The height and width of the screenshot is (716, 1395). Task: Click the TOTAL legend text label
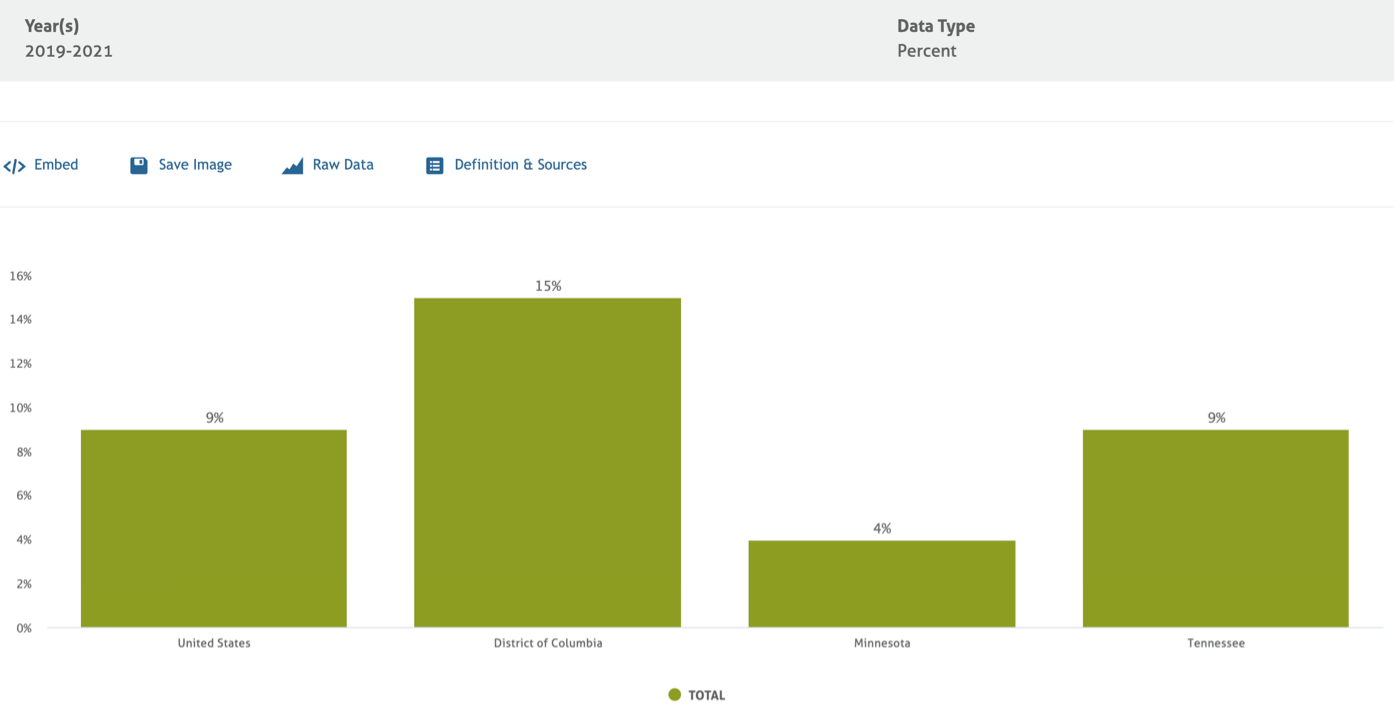pyautogui.click(x=707, y=695)
